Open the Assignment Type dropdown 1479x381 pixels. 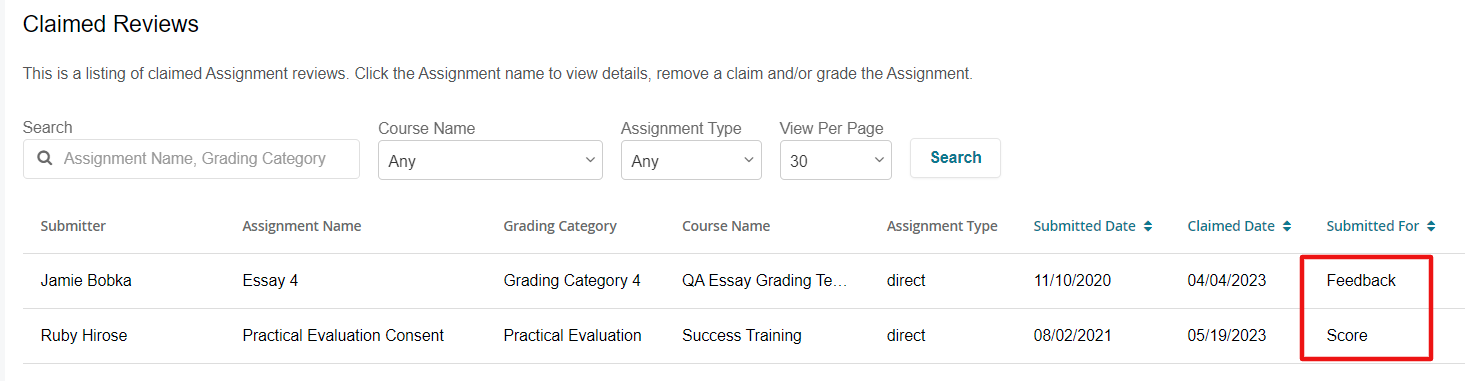point(691,160)
